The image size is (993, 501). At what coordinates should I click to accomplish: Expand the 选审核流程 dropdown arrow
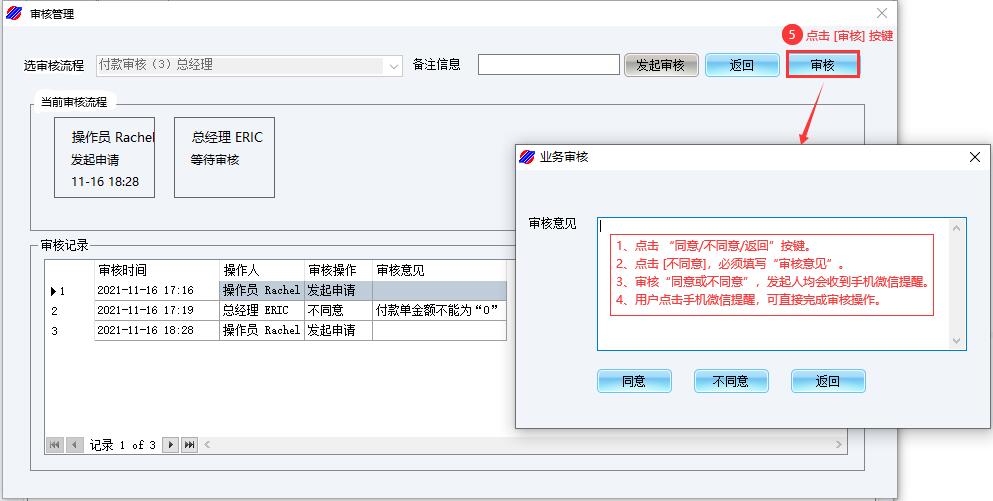tap(393, 65)
